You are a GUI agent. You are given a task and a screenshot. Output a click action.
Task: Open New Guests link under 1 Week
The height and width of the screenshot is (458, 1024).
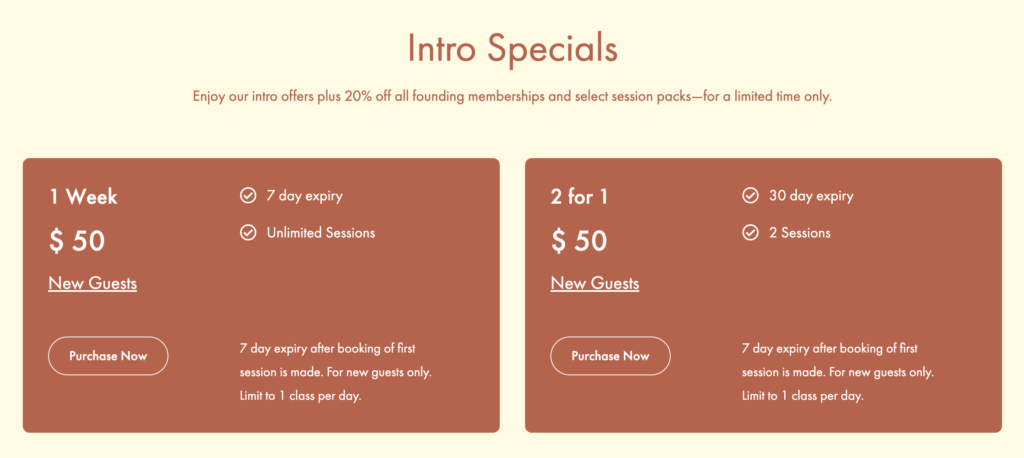[x=93, y=284]
